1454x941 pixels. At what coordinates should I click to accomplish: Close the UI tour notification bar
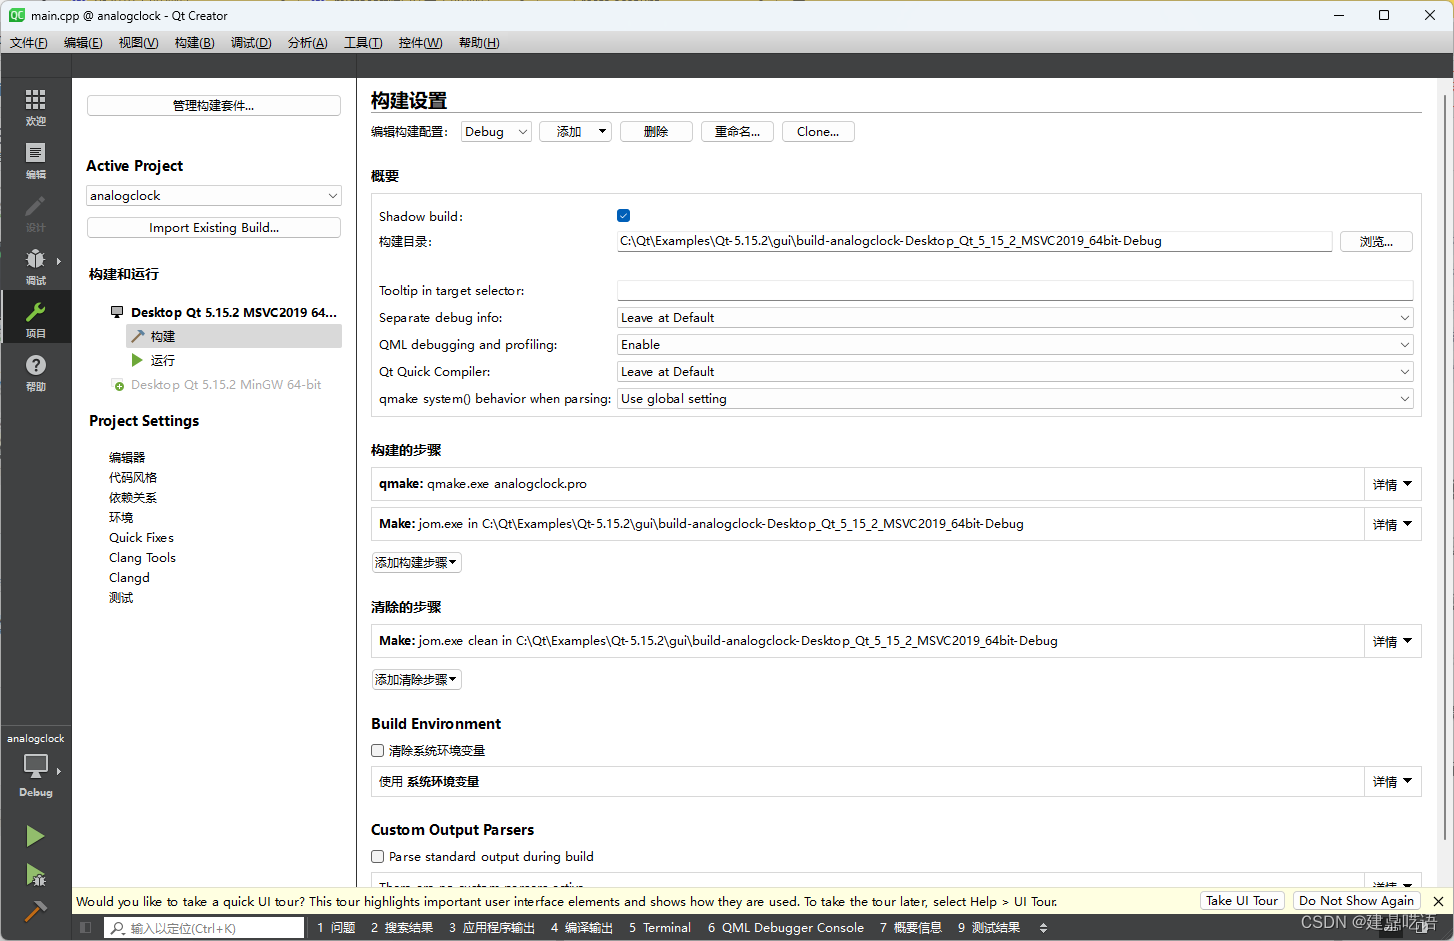point(1438,901)
